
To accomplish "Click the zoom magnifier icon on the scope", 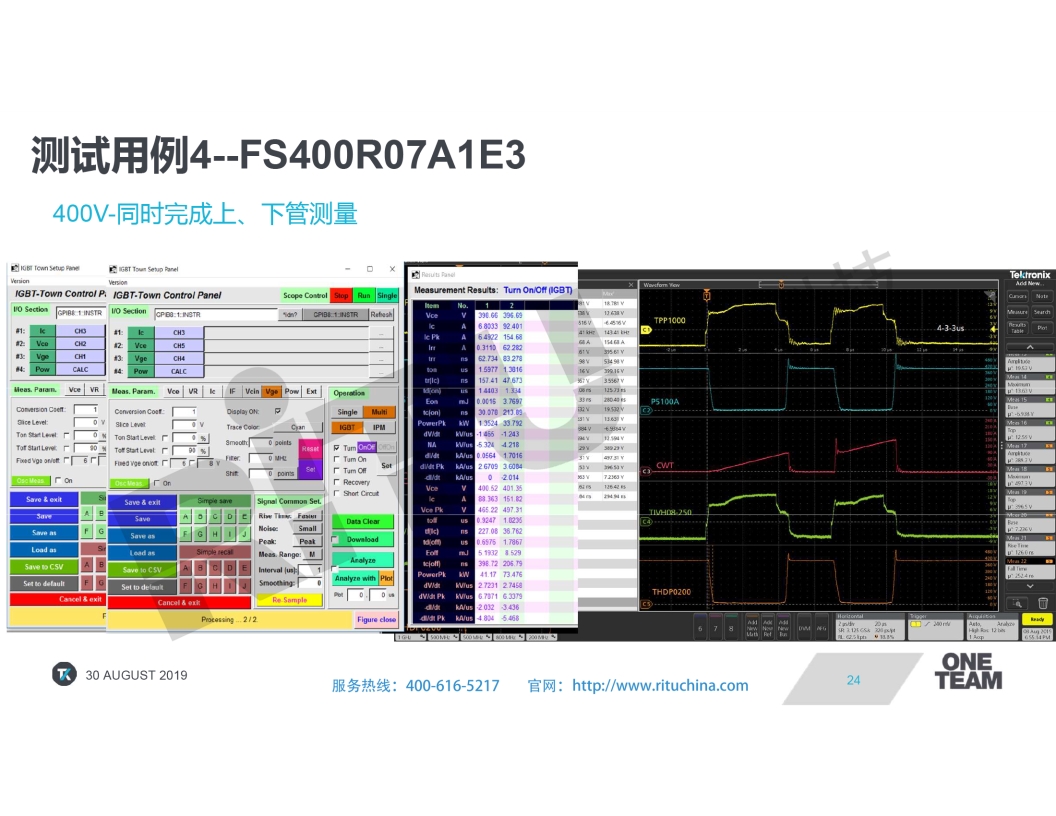I will point(1018,603).
